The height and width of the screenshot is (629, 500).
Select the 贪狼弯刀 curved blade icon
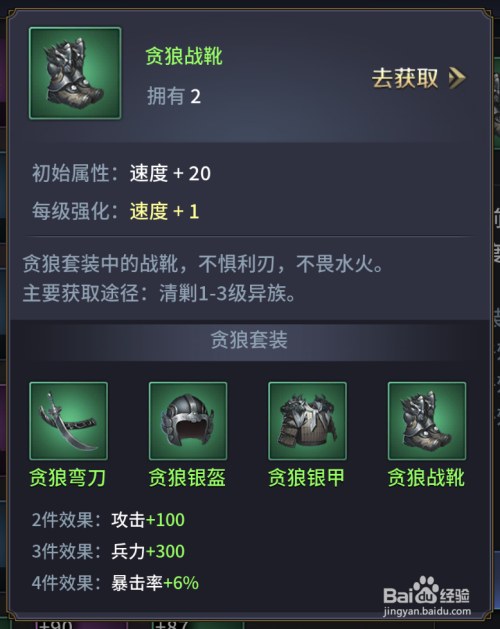(69, 421)
